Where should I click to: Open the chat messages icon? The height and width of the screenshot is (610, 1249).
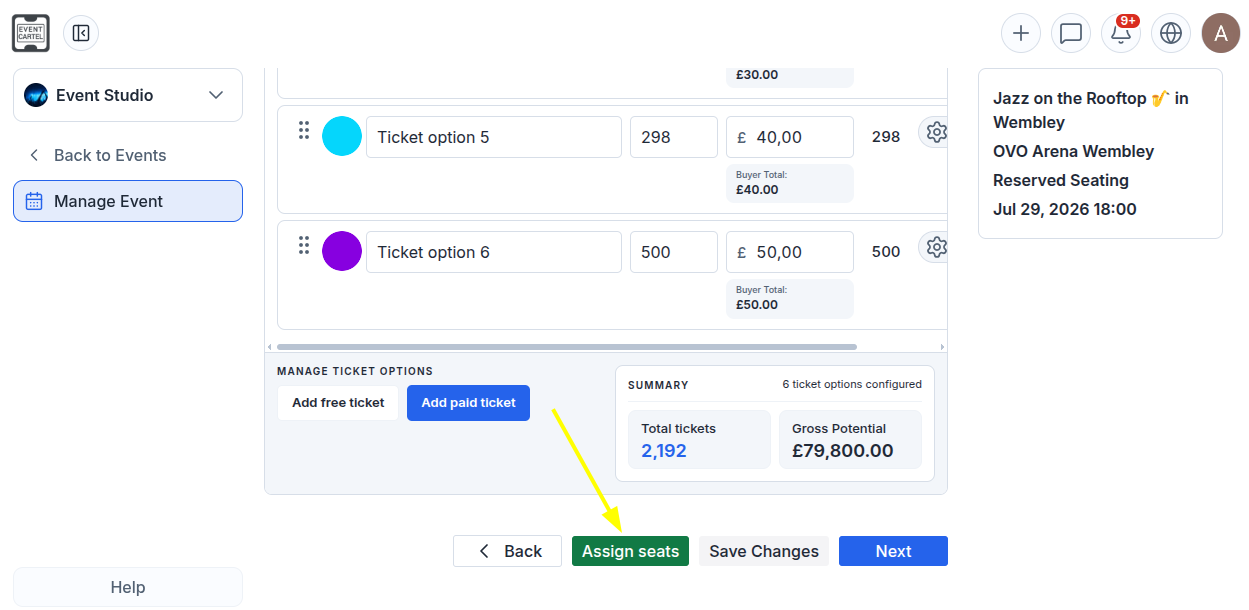click(x=1071, y=33)
